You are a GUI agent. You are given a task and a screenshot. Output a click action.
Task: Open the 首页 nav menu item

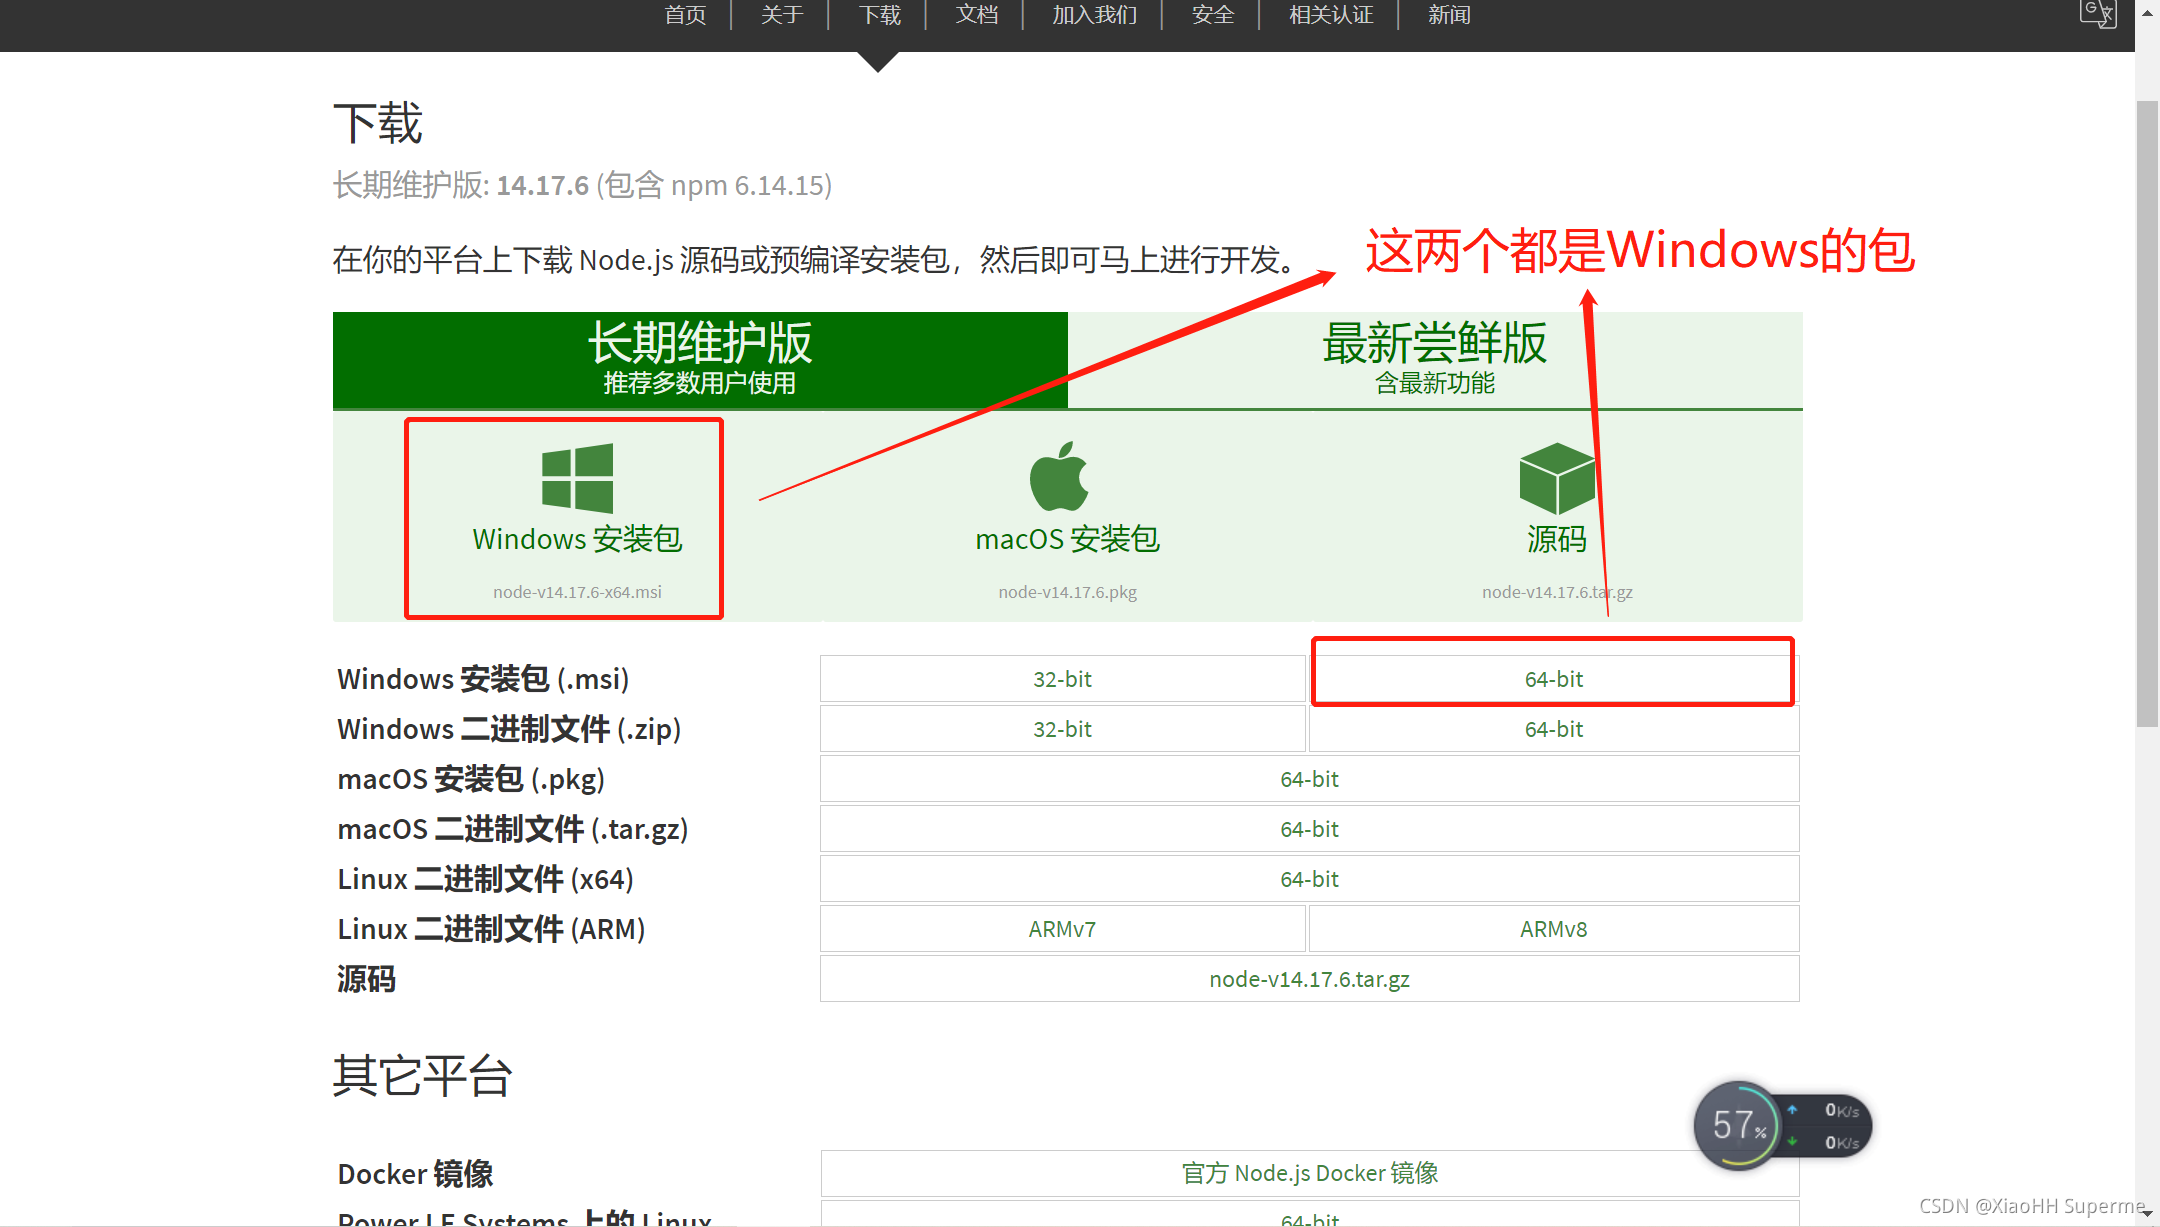tap(685, 15)
